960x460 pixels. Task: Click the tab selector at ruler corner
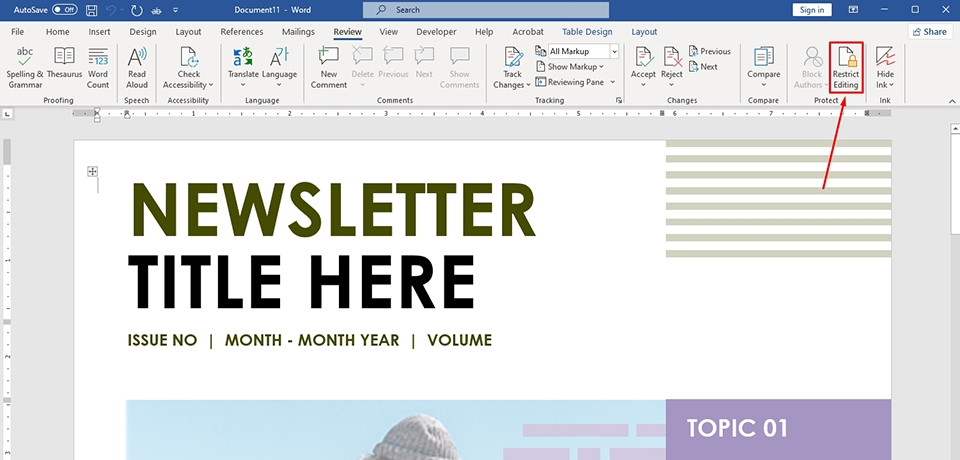pos(7,113)
